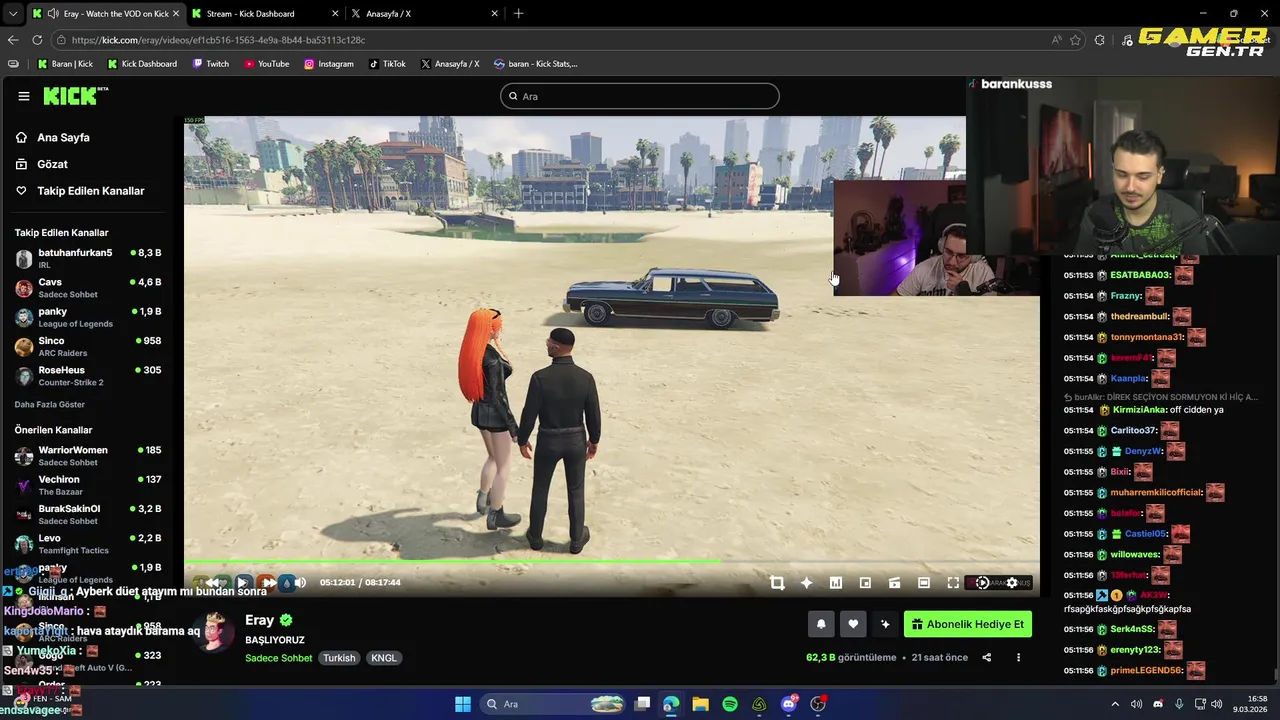Image resolution: width=1280 pixels, height=720 pixels.
Task: Open WarriorWomen recommended channel
Action: tap(88, 456)
